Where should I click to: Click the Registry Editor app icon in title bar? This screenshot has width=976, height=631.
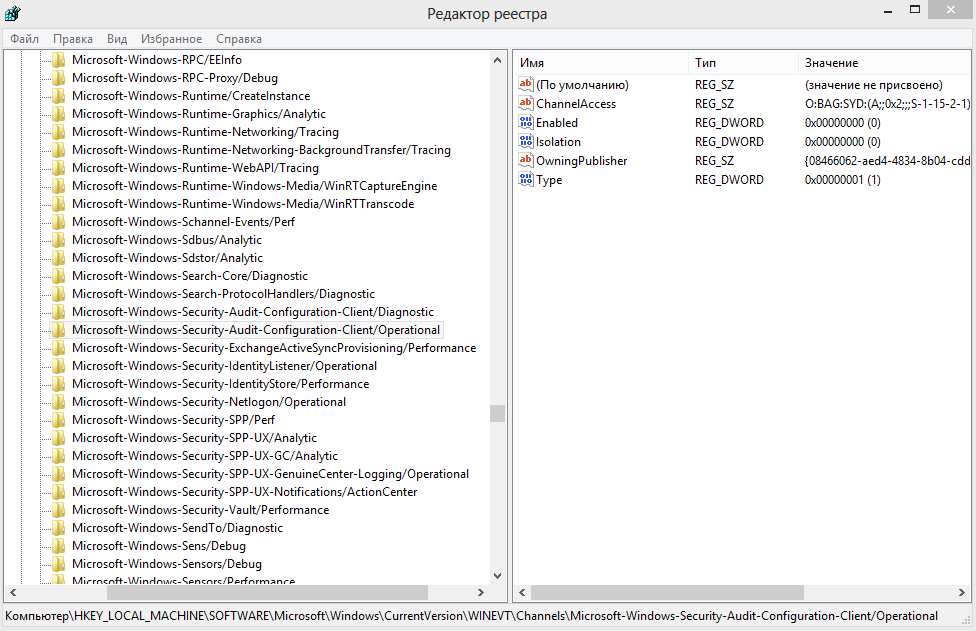(x=12, y=13)
